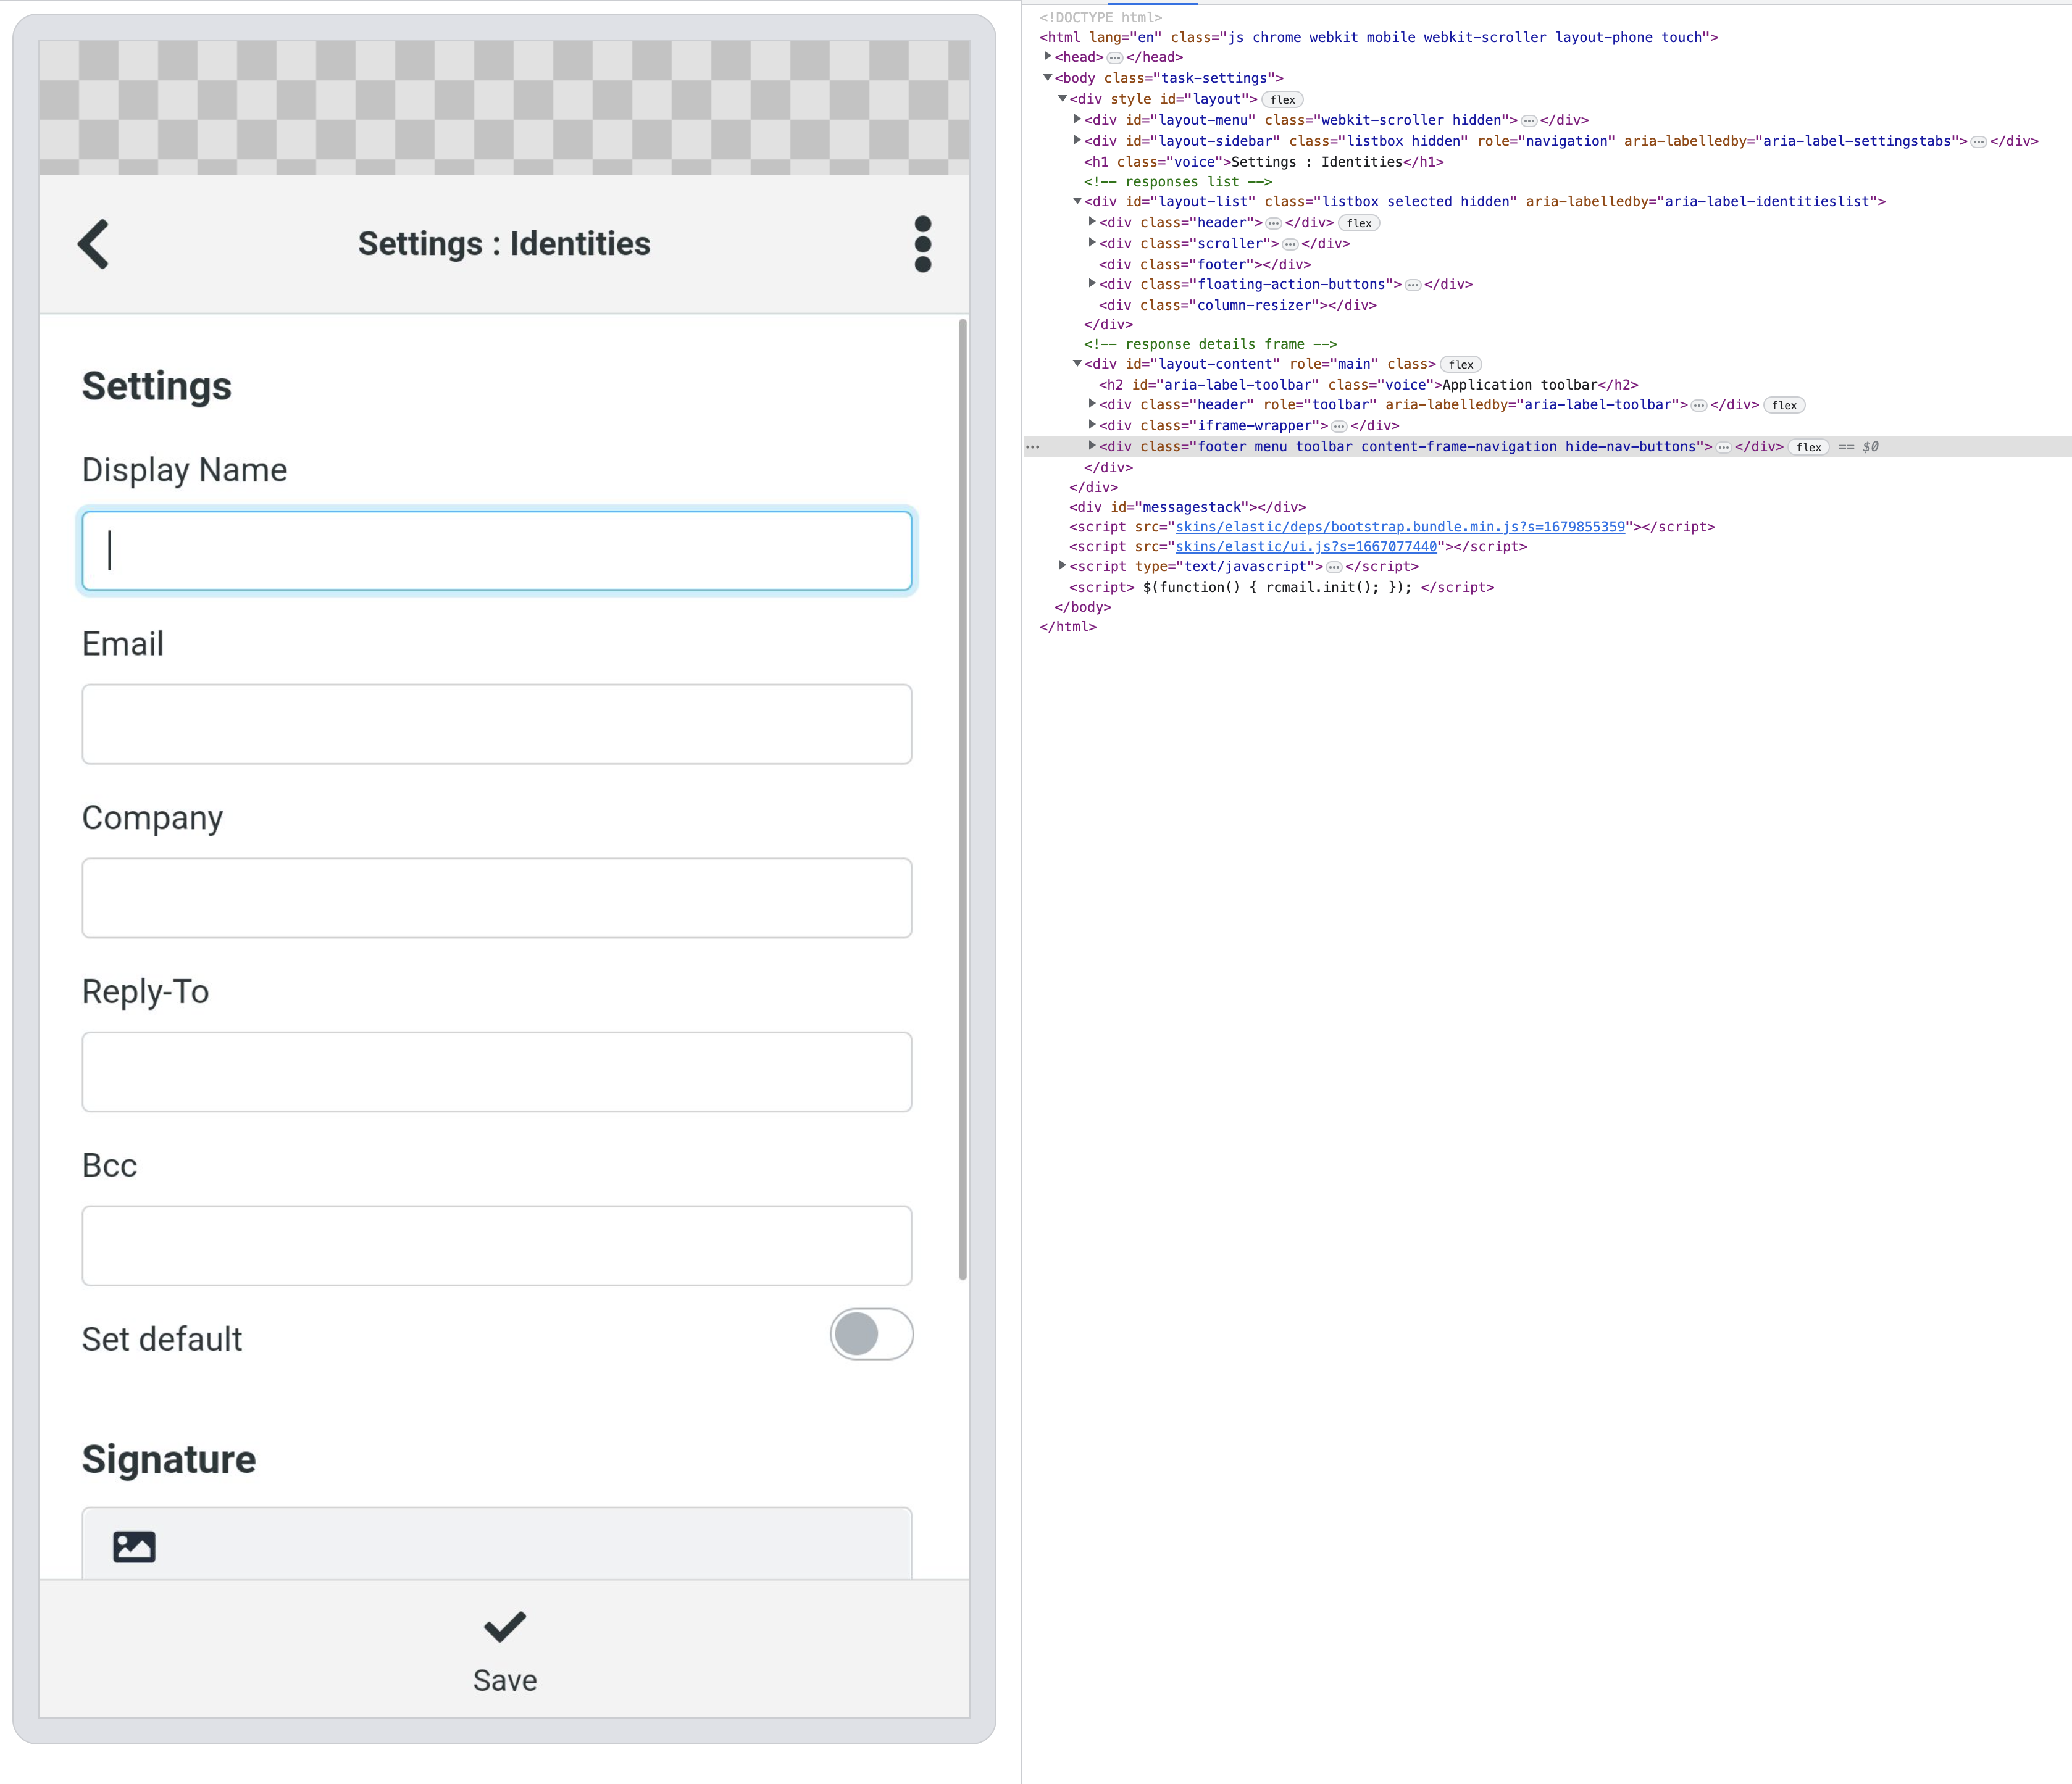The height and width of the screenshot is (1784, 2072).
Task: Toggle the flex badge on the layout div
Action: coord(1283,99)
